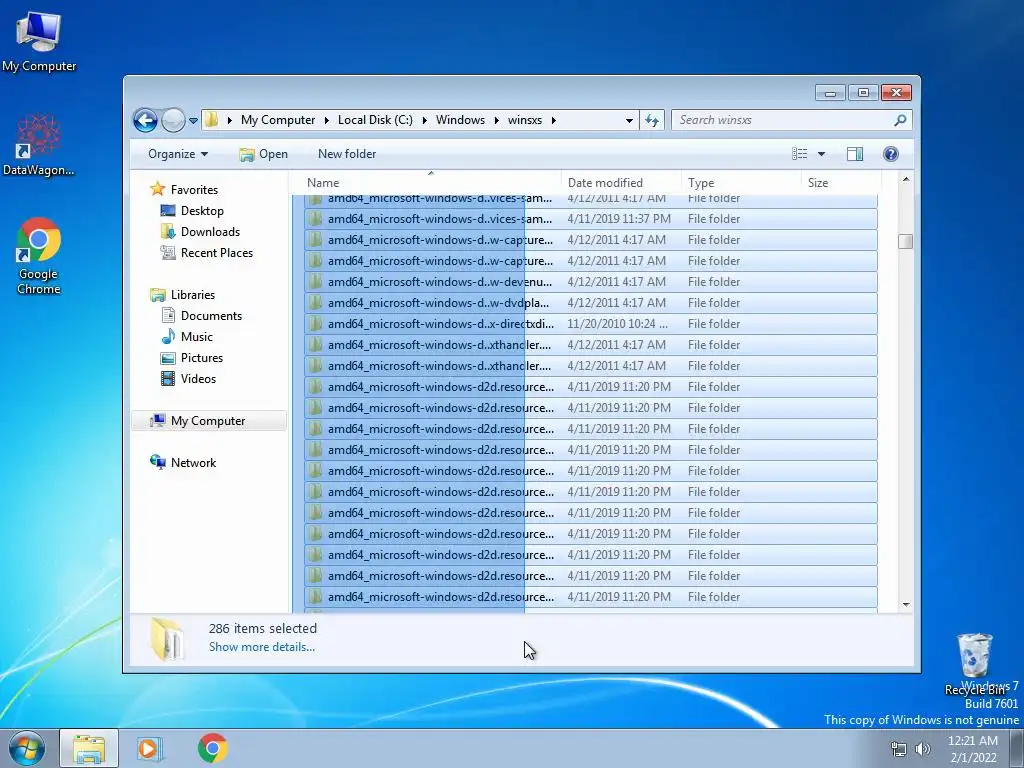Open the Music library
Image resolution: width=1024 pixels, height=768 pixels.
pyautogui.click(x=197, y=337)
